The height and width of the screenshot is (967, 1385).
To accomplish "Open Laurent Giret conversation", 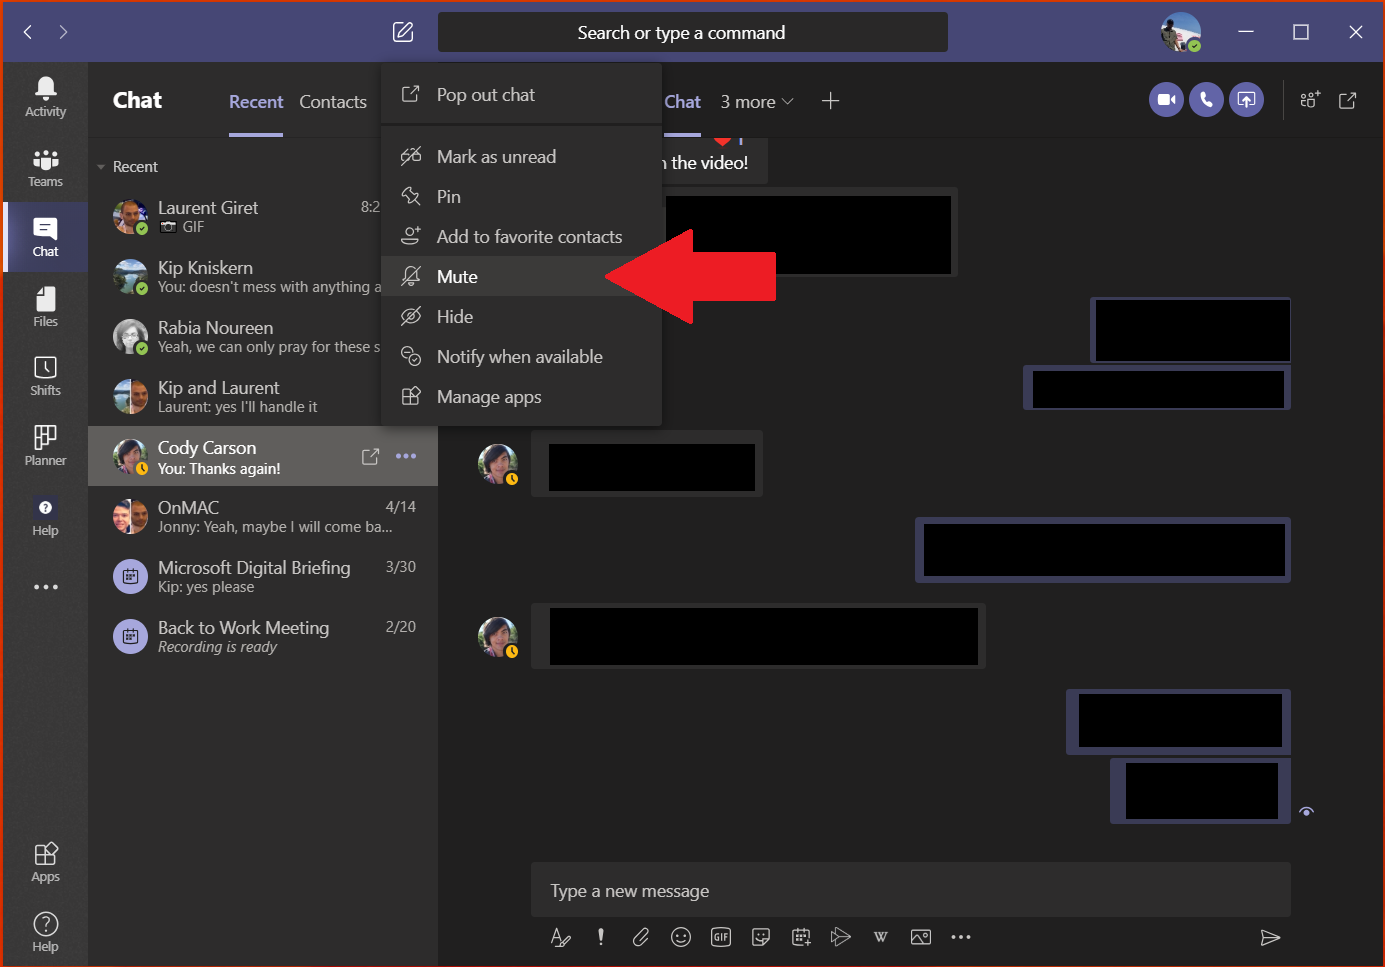I will pyautogui.click(x=263, y=216).
